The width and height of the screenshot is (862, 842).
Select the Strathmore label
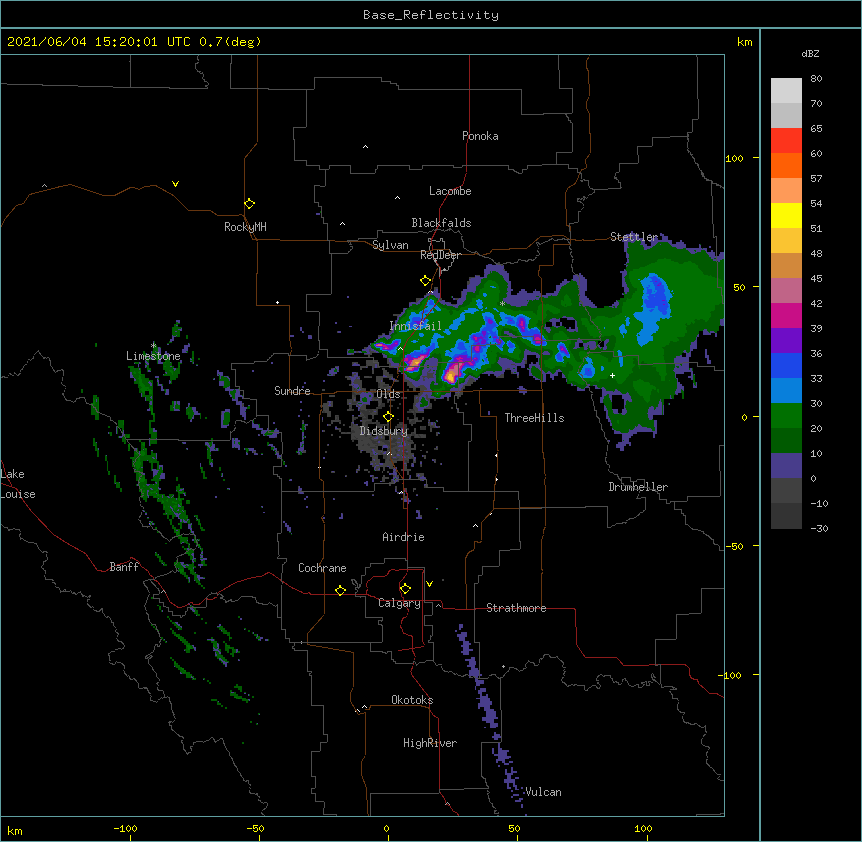tap(516, 608)
